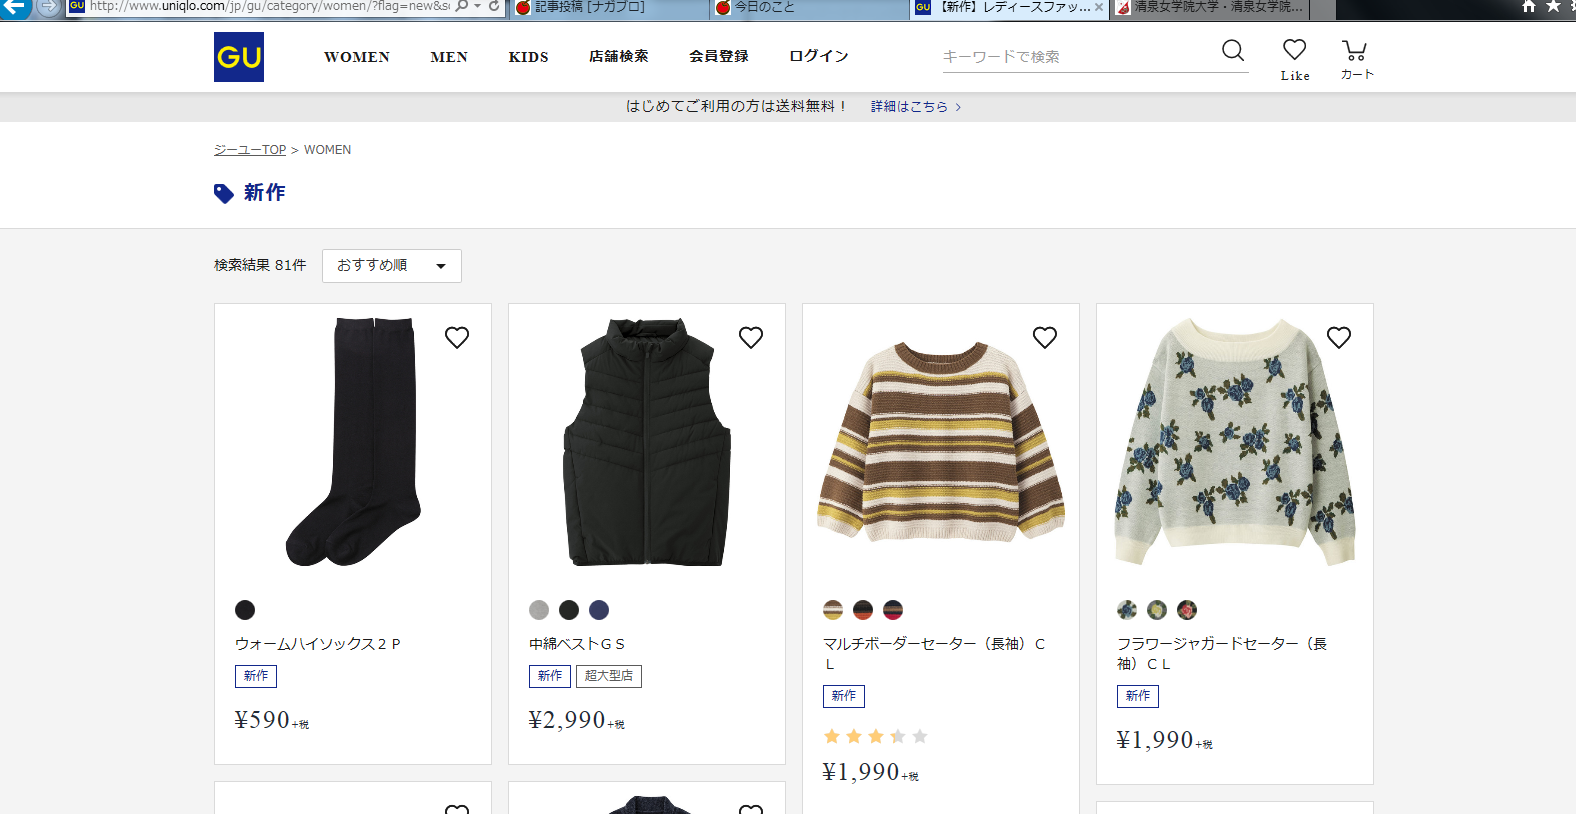
Task: Switch to 清泉女学院大学 tab
Action: click(x=1209, y=8)
